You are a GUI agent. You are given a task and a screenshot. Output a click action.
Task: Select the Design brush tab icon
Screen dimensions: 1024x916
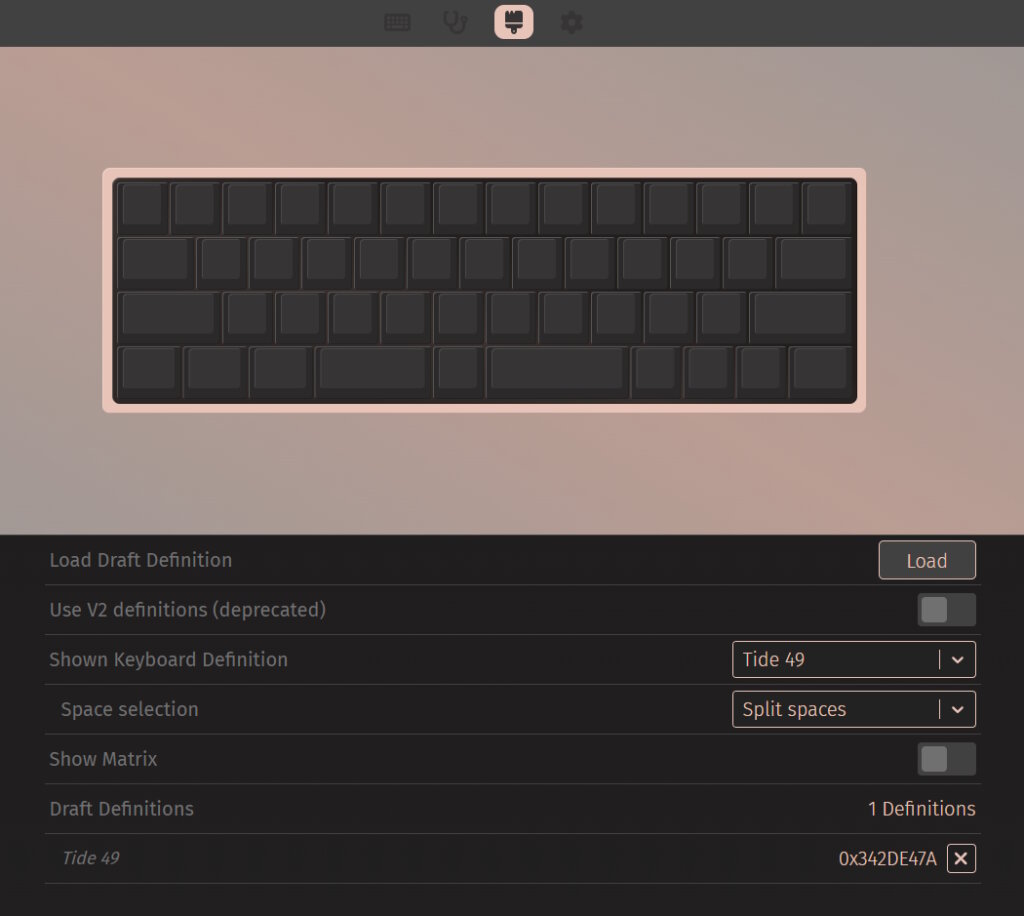click(514, 22)
